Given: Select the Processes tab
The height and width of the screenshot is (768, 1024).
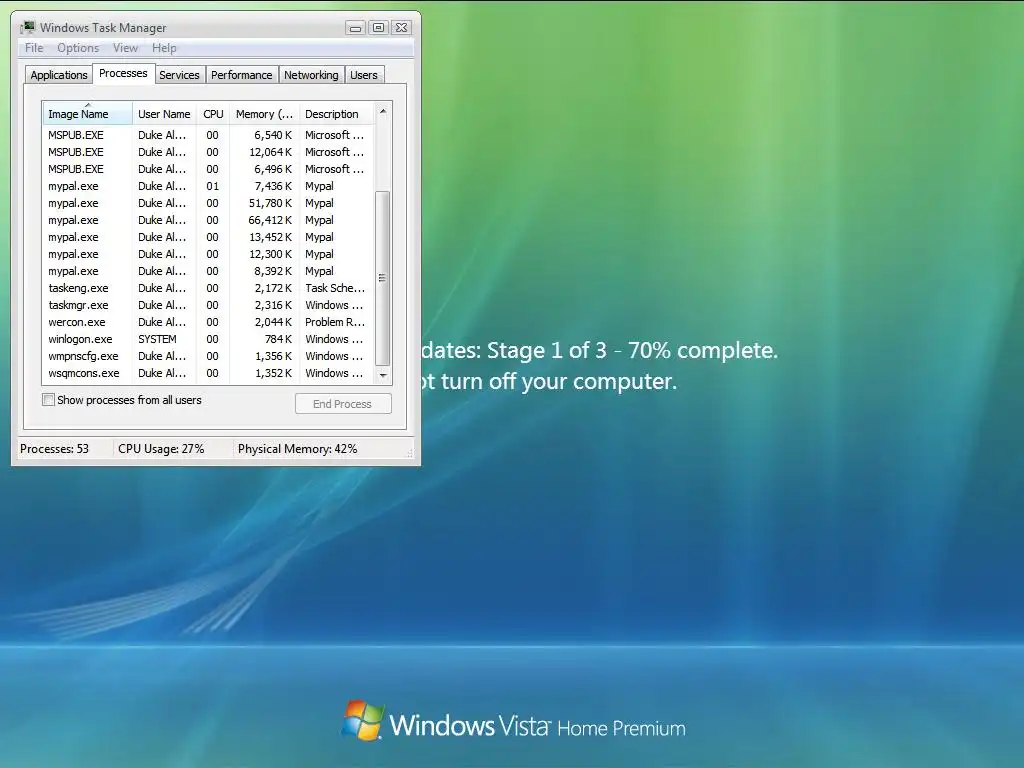Looking at the screenshot, I should tap(123, 73).
